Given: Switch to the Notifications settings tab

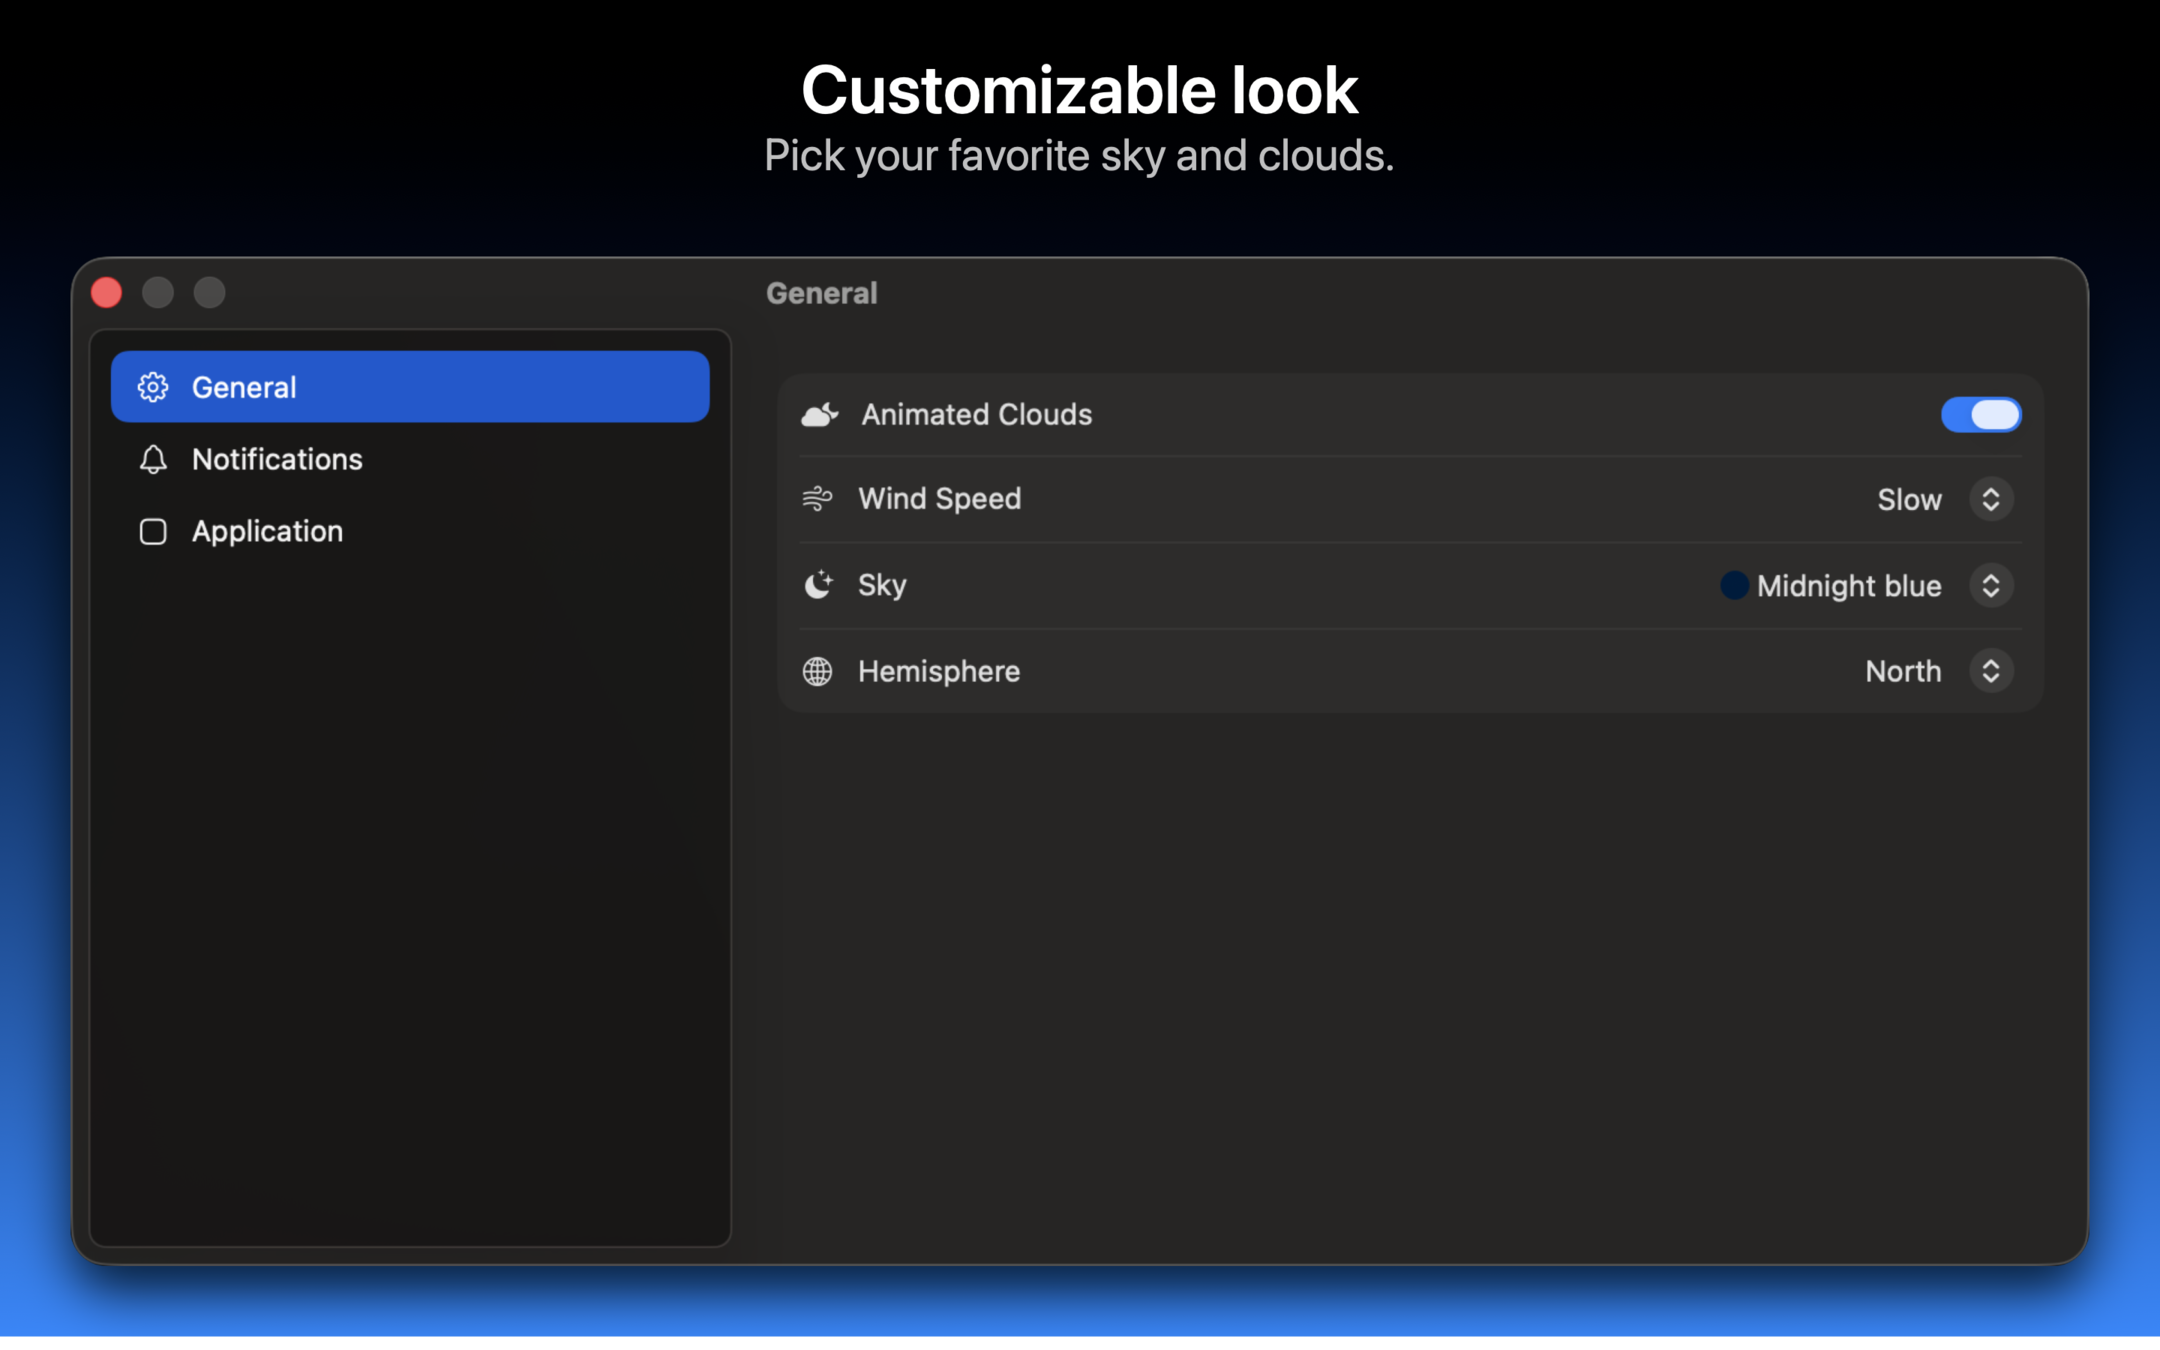Looking at the screenshot, I should [277, 459].
